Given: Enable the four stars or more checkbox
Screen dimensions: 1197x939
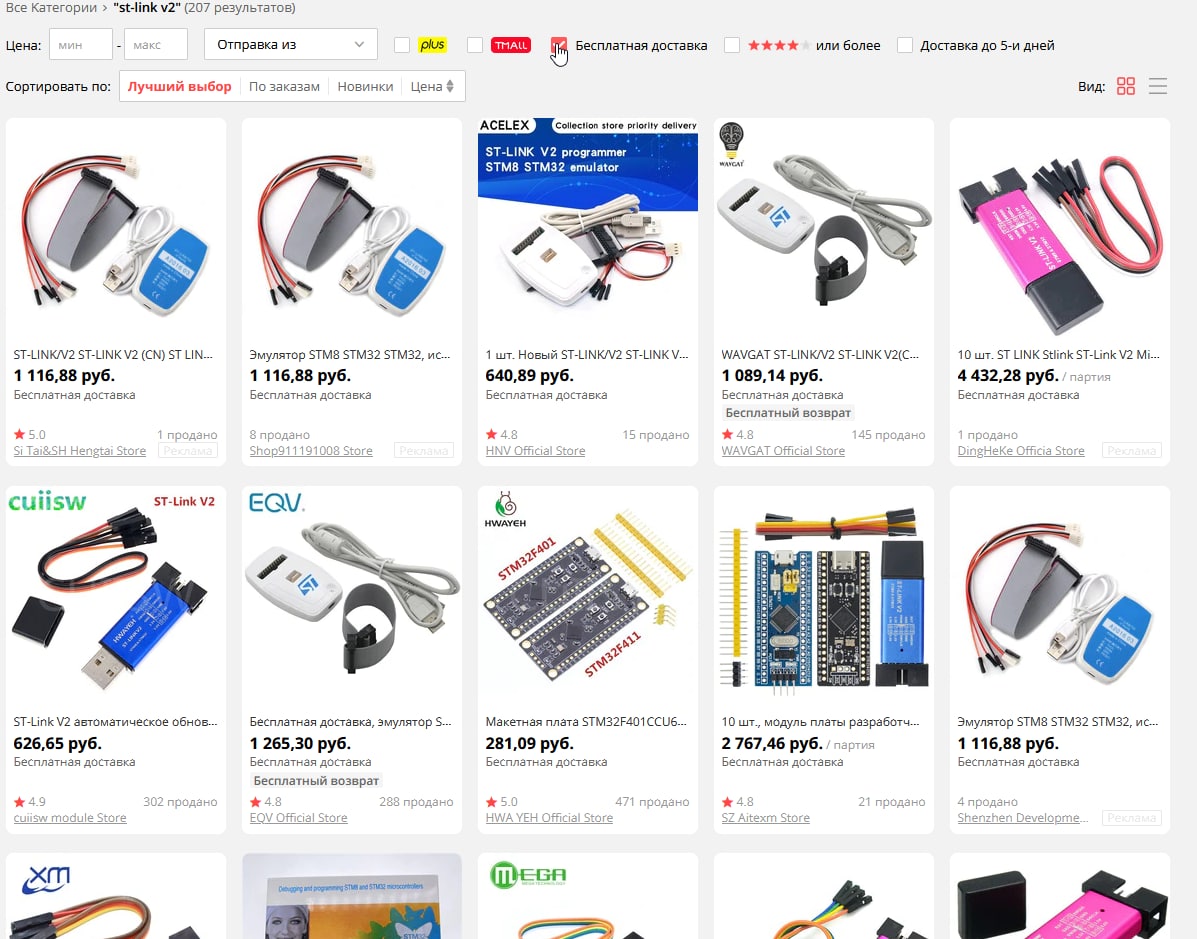Looking at the screenshot, I should tap(731, 45).
